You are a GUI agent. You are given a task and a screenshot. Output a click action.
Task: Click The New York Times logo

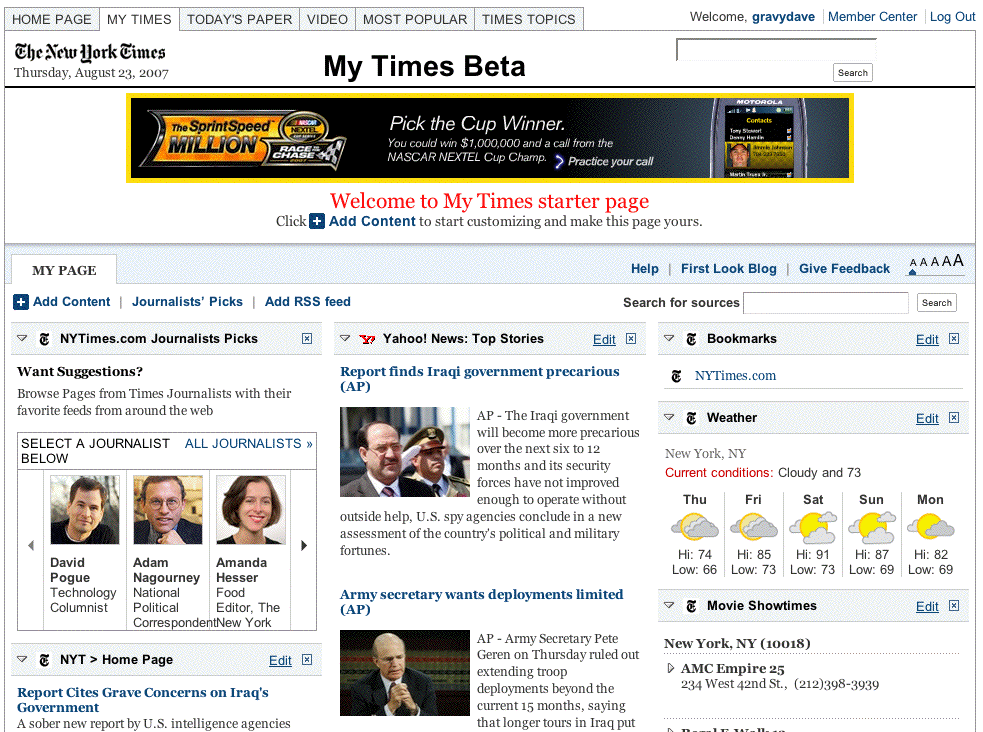pyautogui.click(x=90, y=53)
